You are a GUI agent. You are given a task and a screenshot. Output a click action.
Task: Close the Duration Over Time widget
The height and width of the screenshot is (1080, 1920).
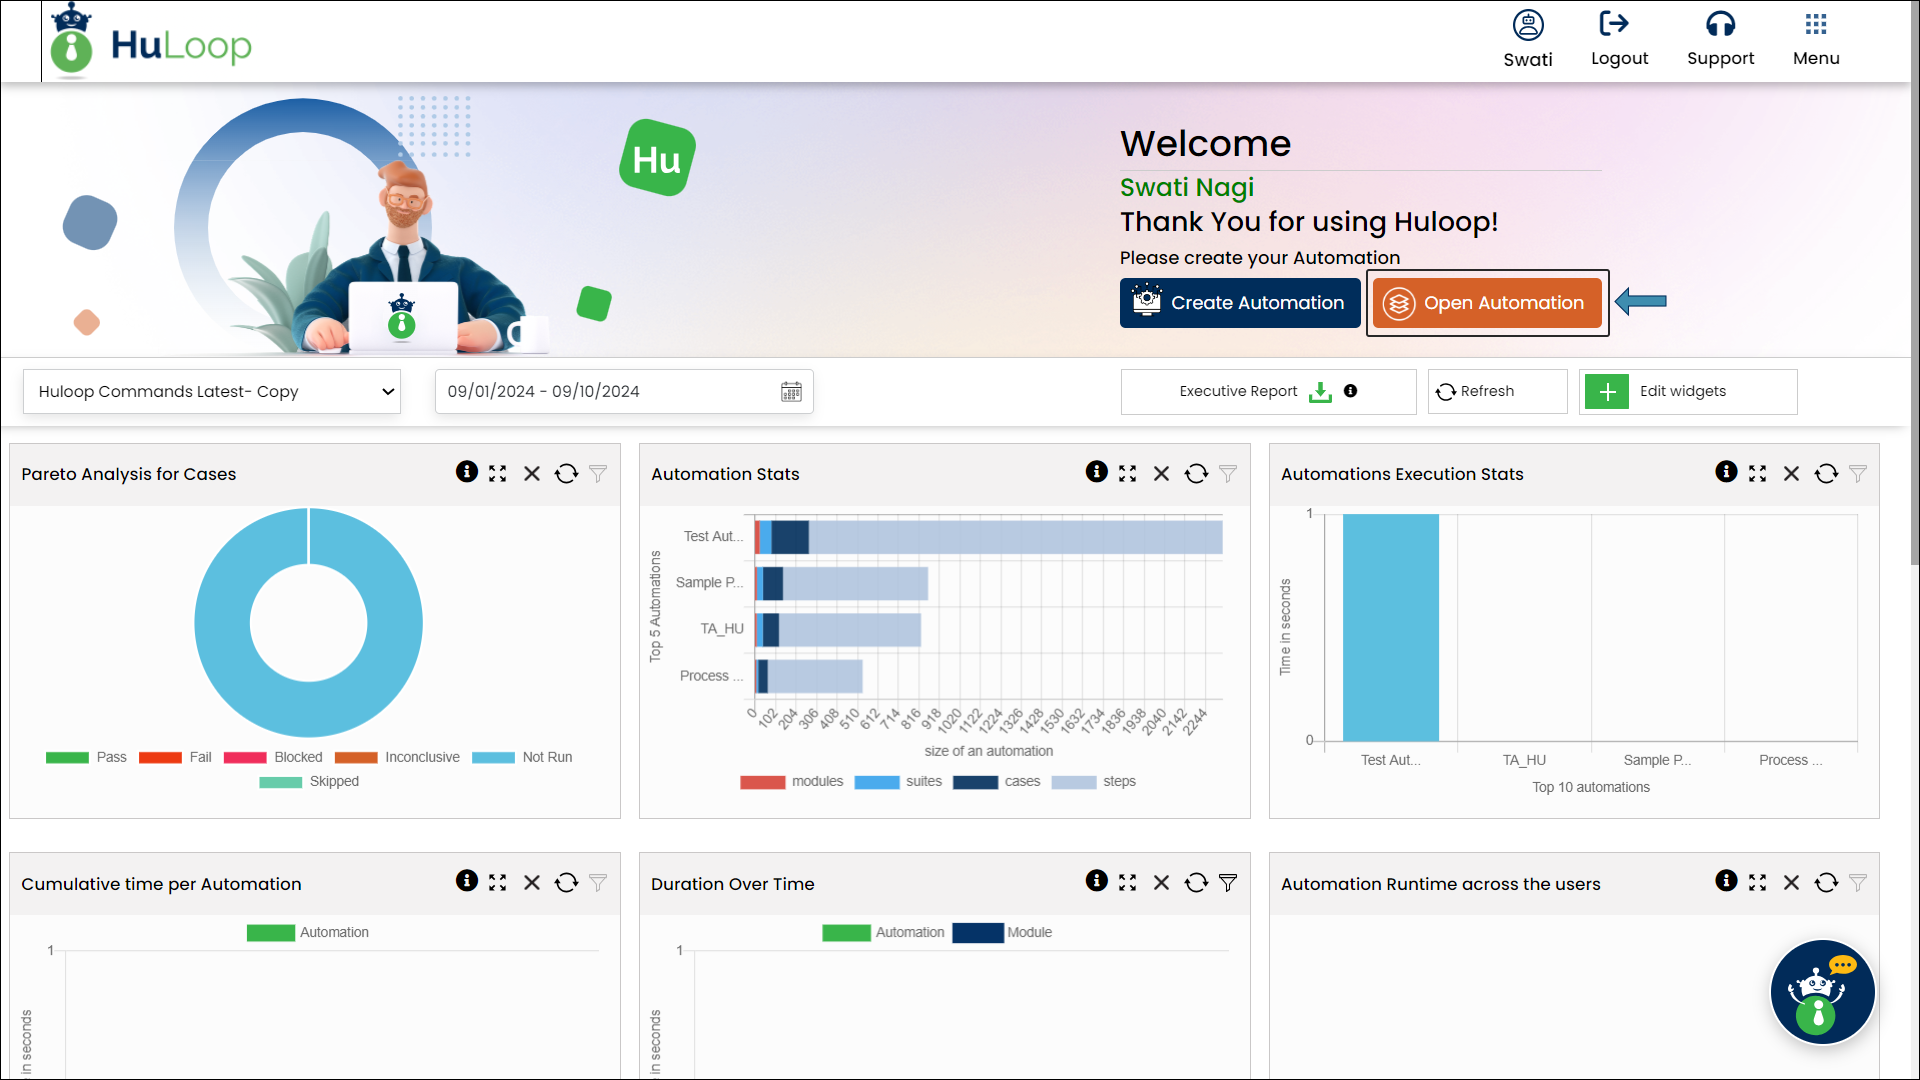1161,883
